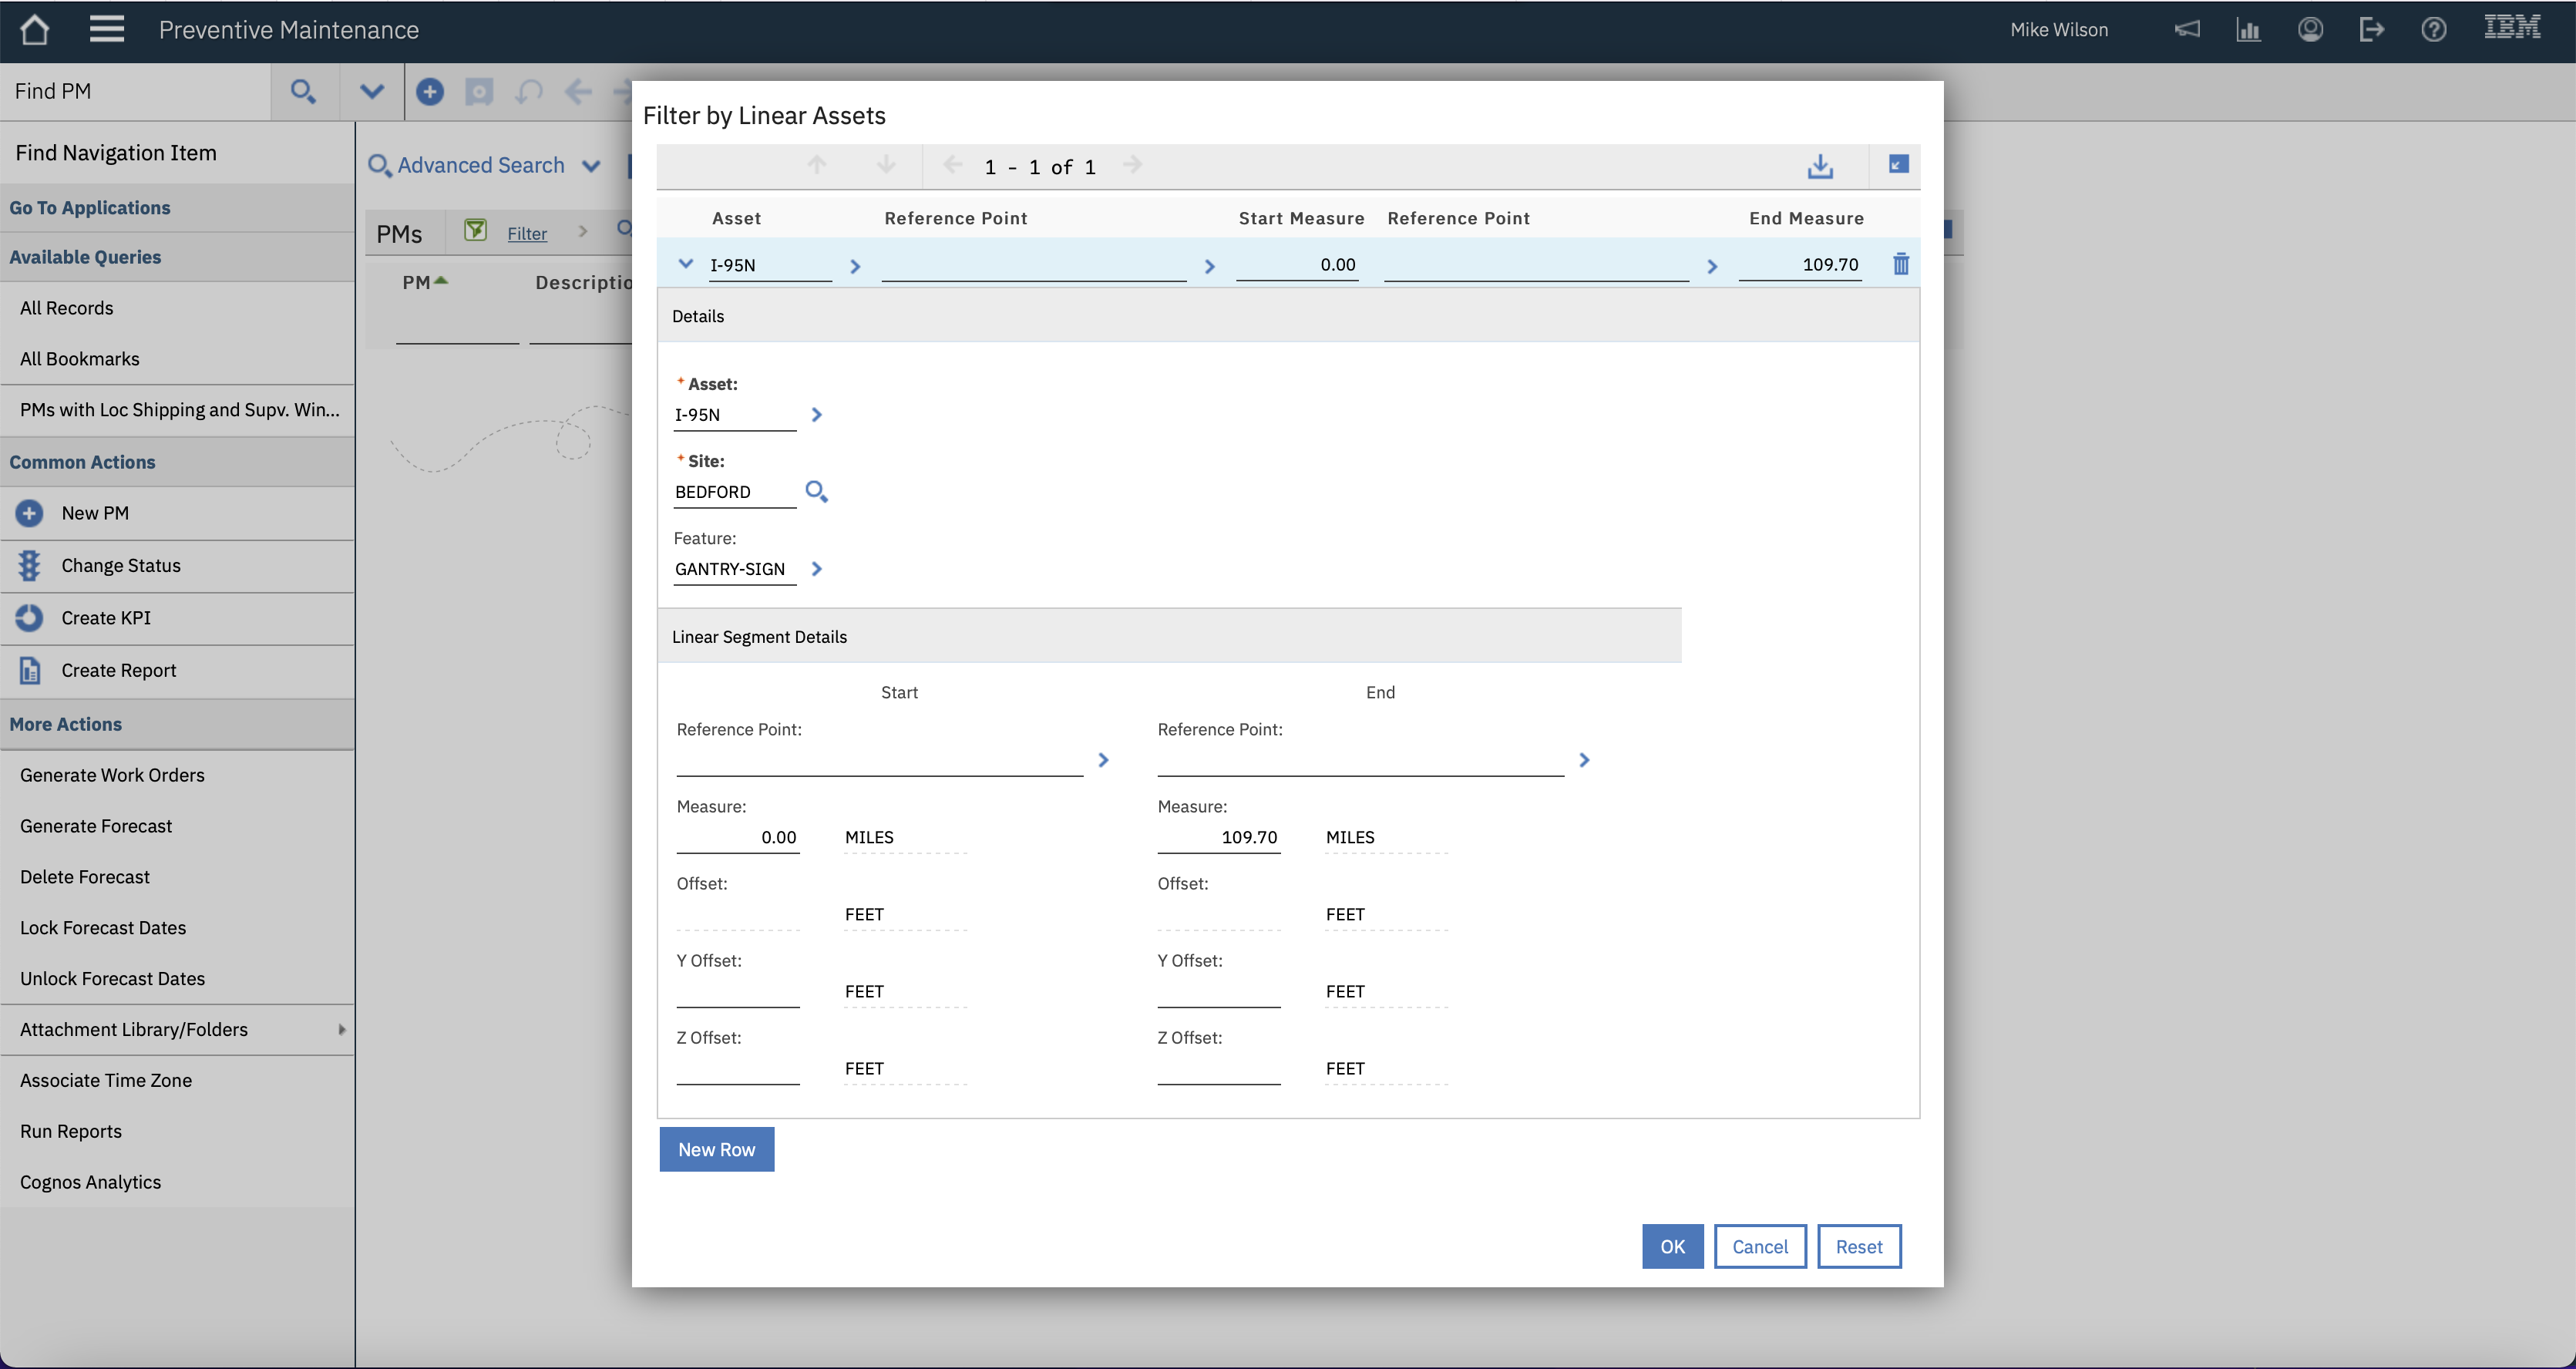Open the Help question-mark icon
Viewport: 2576px width, 1369px height.
pyautogui.click(x=2433, y=29)
